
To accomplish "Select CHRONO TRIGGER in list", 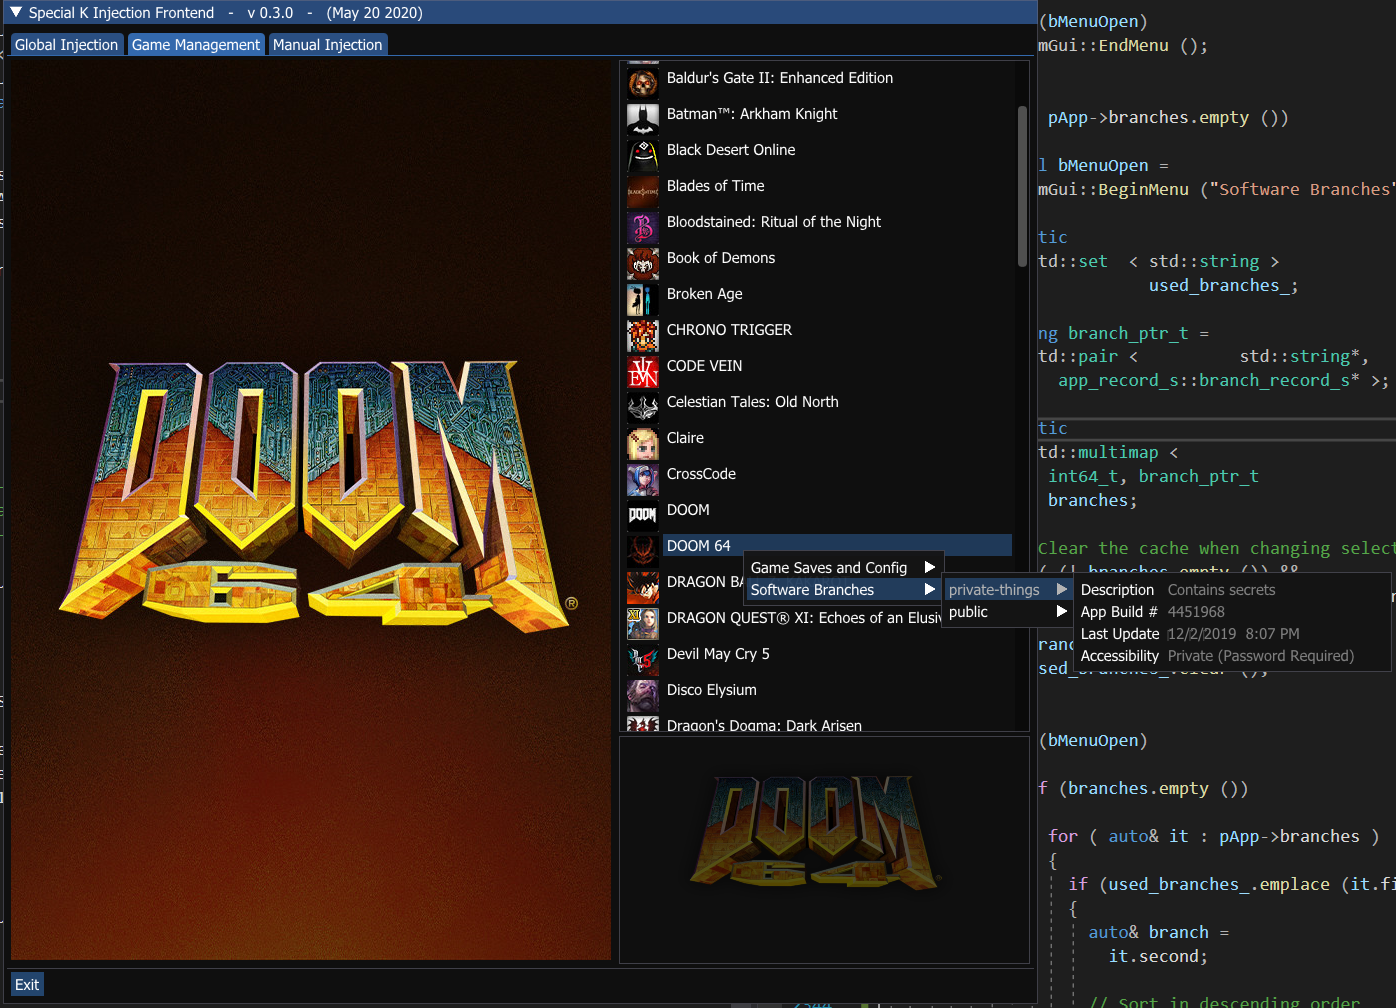I will pos(729,330).
